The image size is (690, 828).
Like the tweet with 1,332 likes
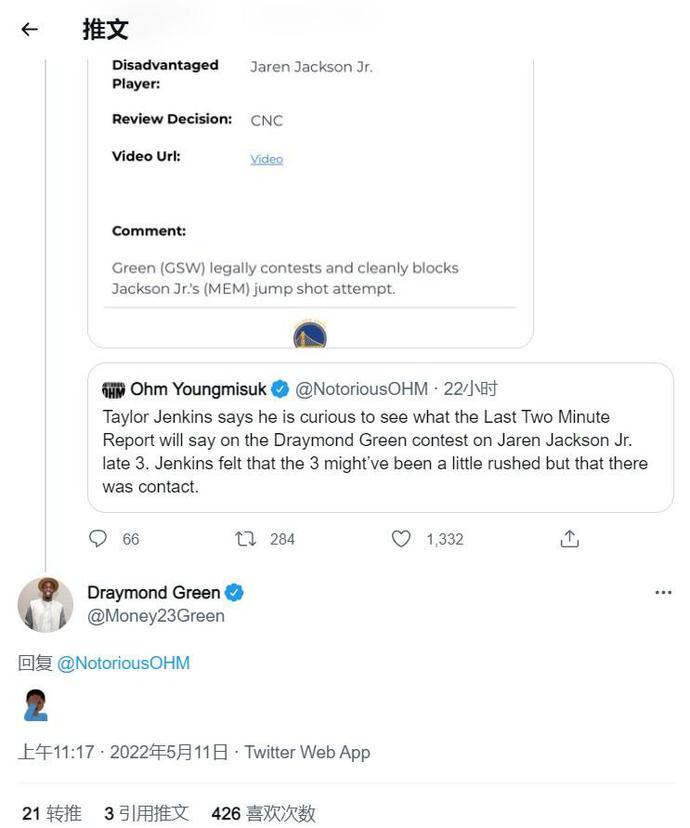click(x=401, y=539)
